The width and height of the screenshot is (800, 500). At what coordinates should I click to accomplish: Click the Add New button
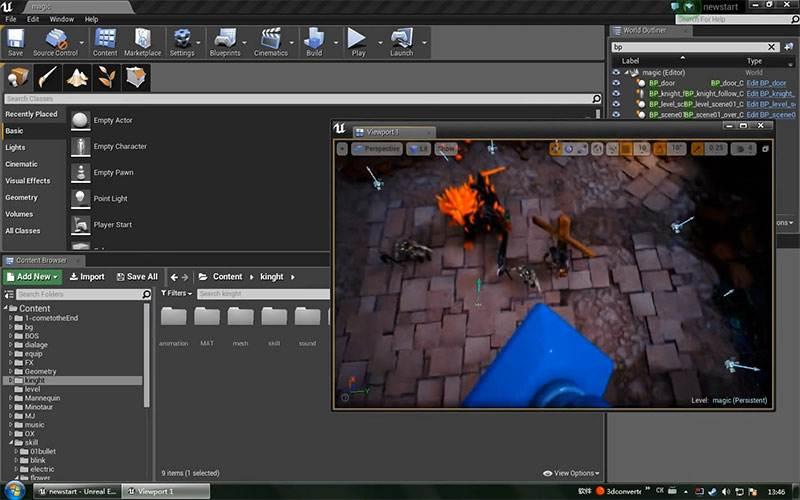click(32, 277)
